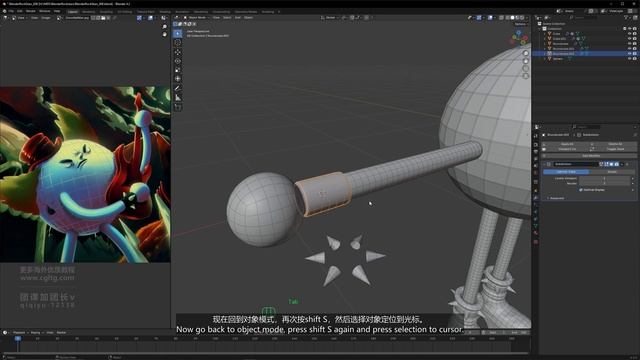Select the Transform tool in viewport toolbar
This screenshot has width=640, height=360.
(x=178, y=79)
